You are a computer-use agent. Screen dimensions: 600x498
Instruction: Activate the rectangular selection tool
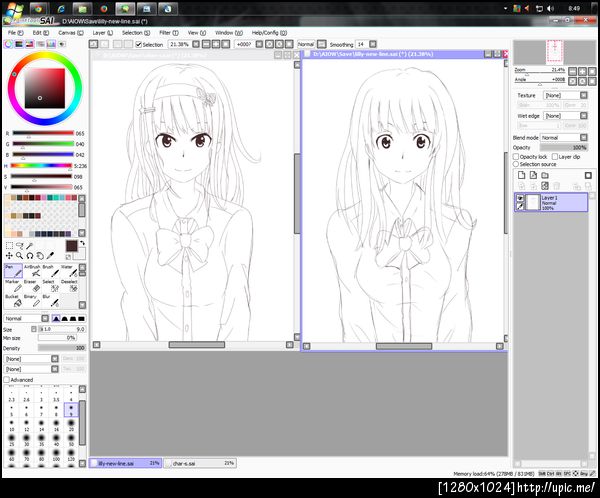point(9,245)
